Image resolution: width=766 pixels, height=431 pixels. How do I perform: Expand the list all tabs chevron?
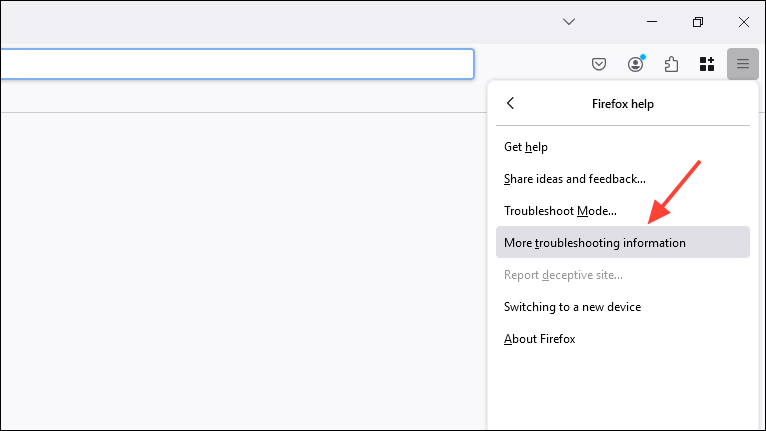tap(569, 22)
